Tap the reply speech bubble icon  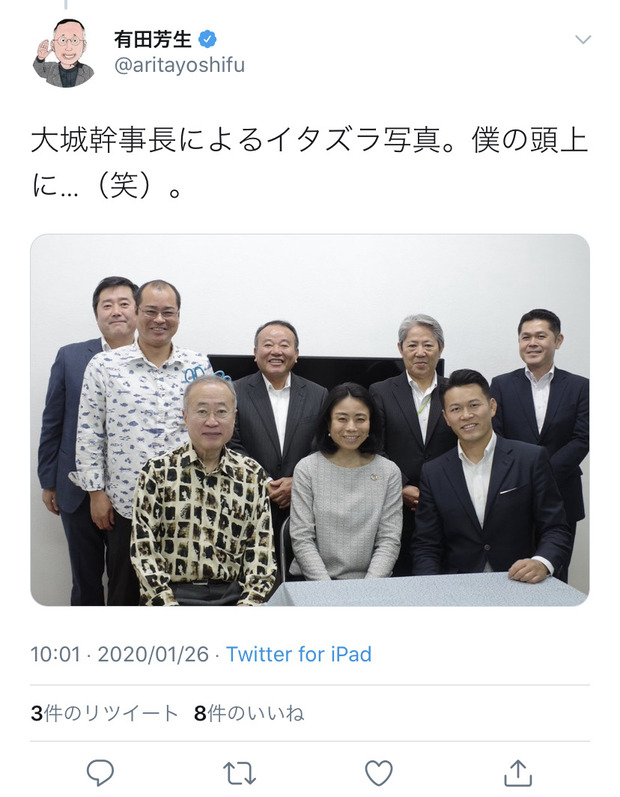tap(100, 773)
